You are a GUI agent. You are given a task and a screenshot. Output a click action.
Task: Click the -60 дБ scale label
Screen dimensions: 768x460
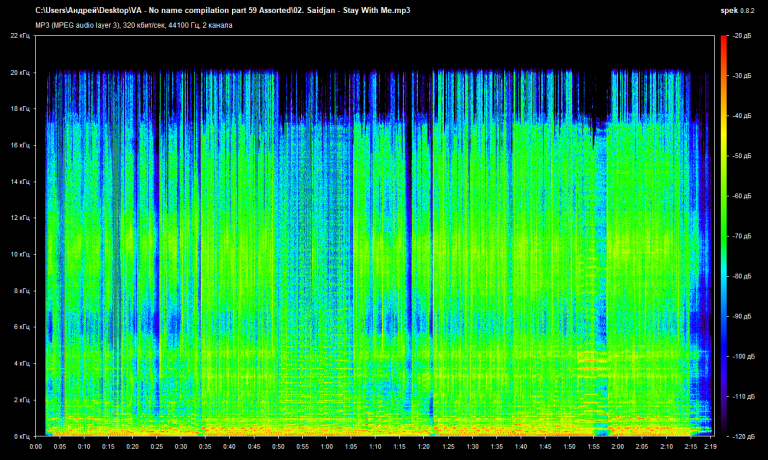[742, 196]
